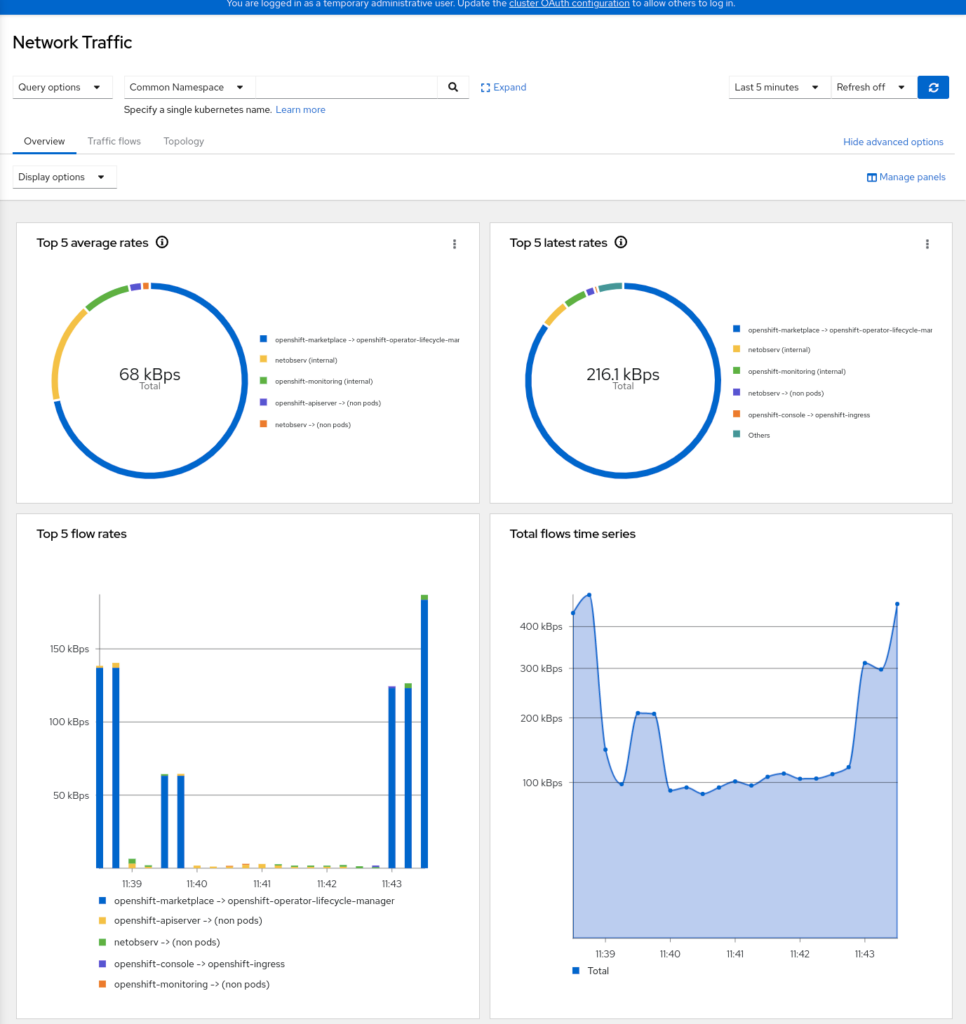The height and width of the screenshot is (1024, 966).
Task: Open kebab menu on Top 5 latest rates
Action: (x=927, y=244)
